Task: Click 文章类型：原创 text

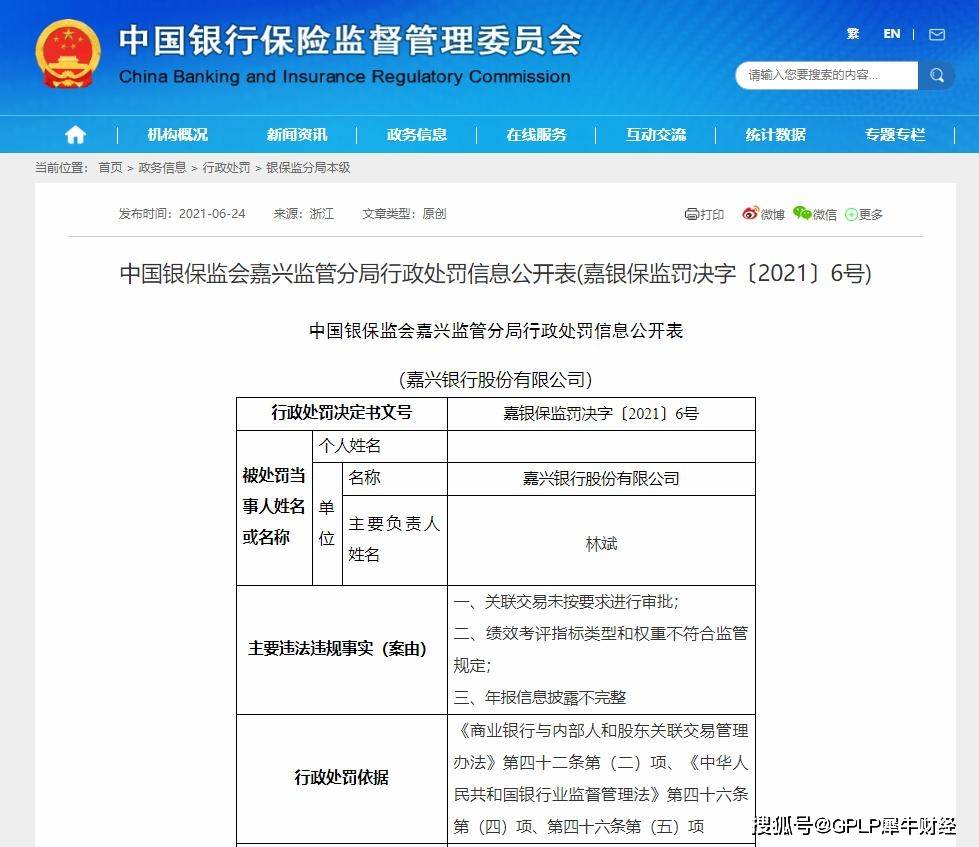Action: [x=404, y=214]
